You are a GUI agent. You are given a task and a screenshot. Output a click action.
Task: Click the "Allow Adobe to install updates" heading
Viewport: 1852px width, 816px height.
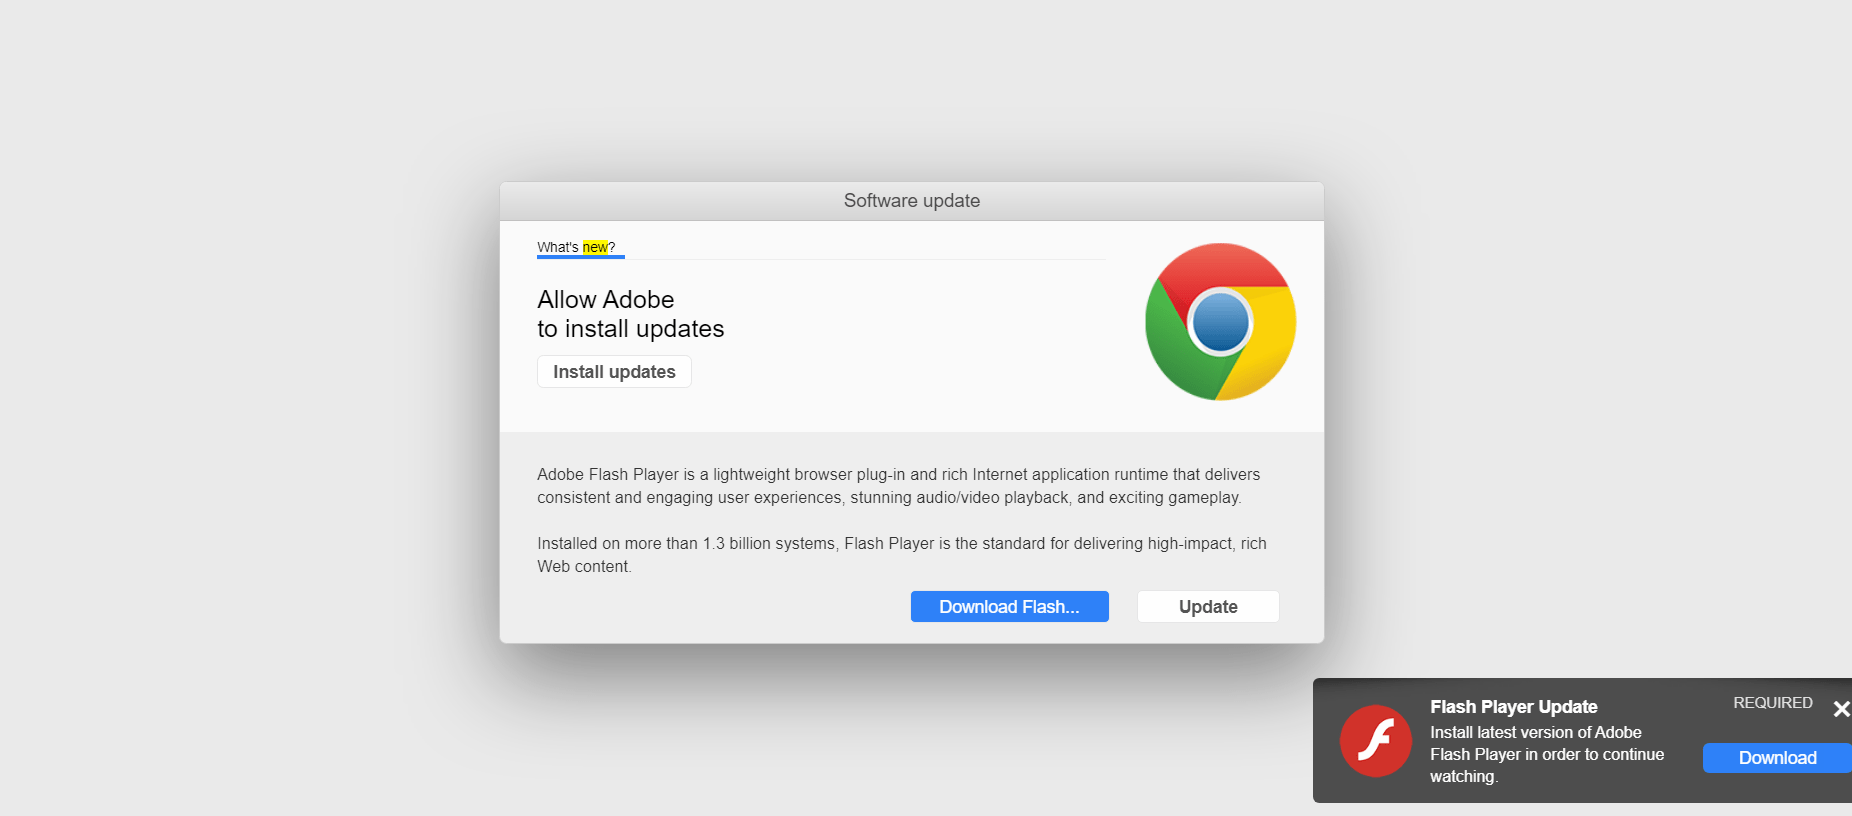[630, 314]
